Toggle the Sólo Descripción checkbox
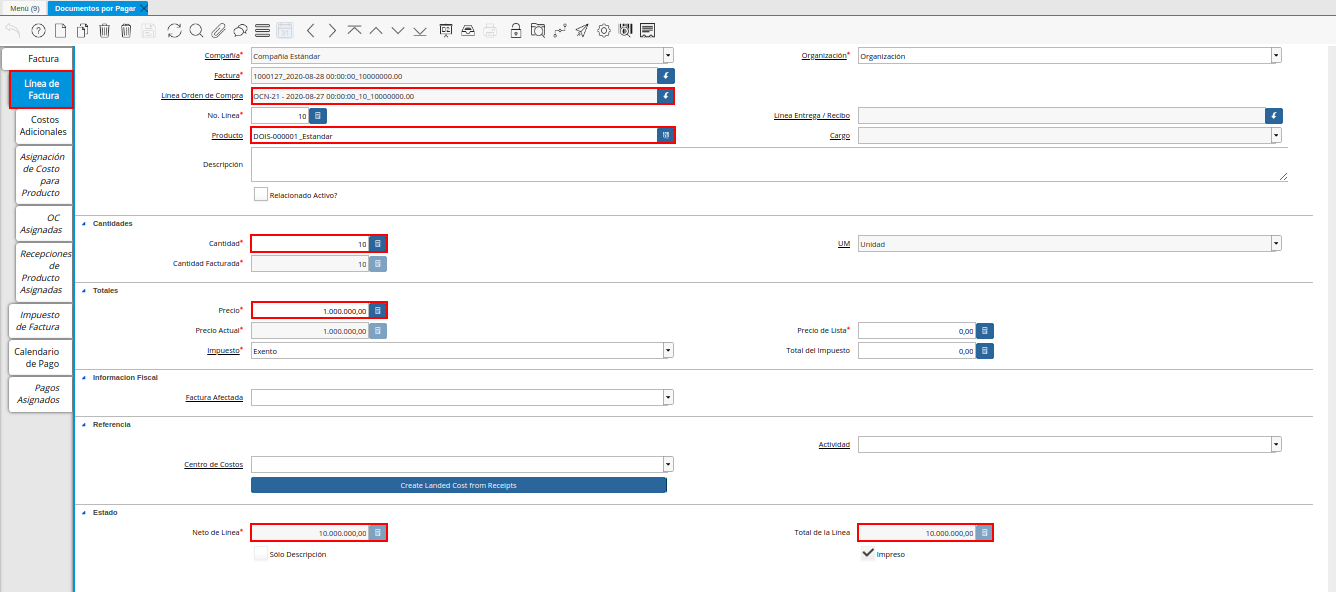Image resolution: width=1336 pixels, height=592 pixels. point(261,553)
